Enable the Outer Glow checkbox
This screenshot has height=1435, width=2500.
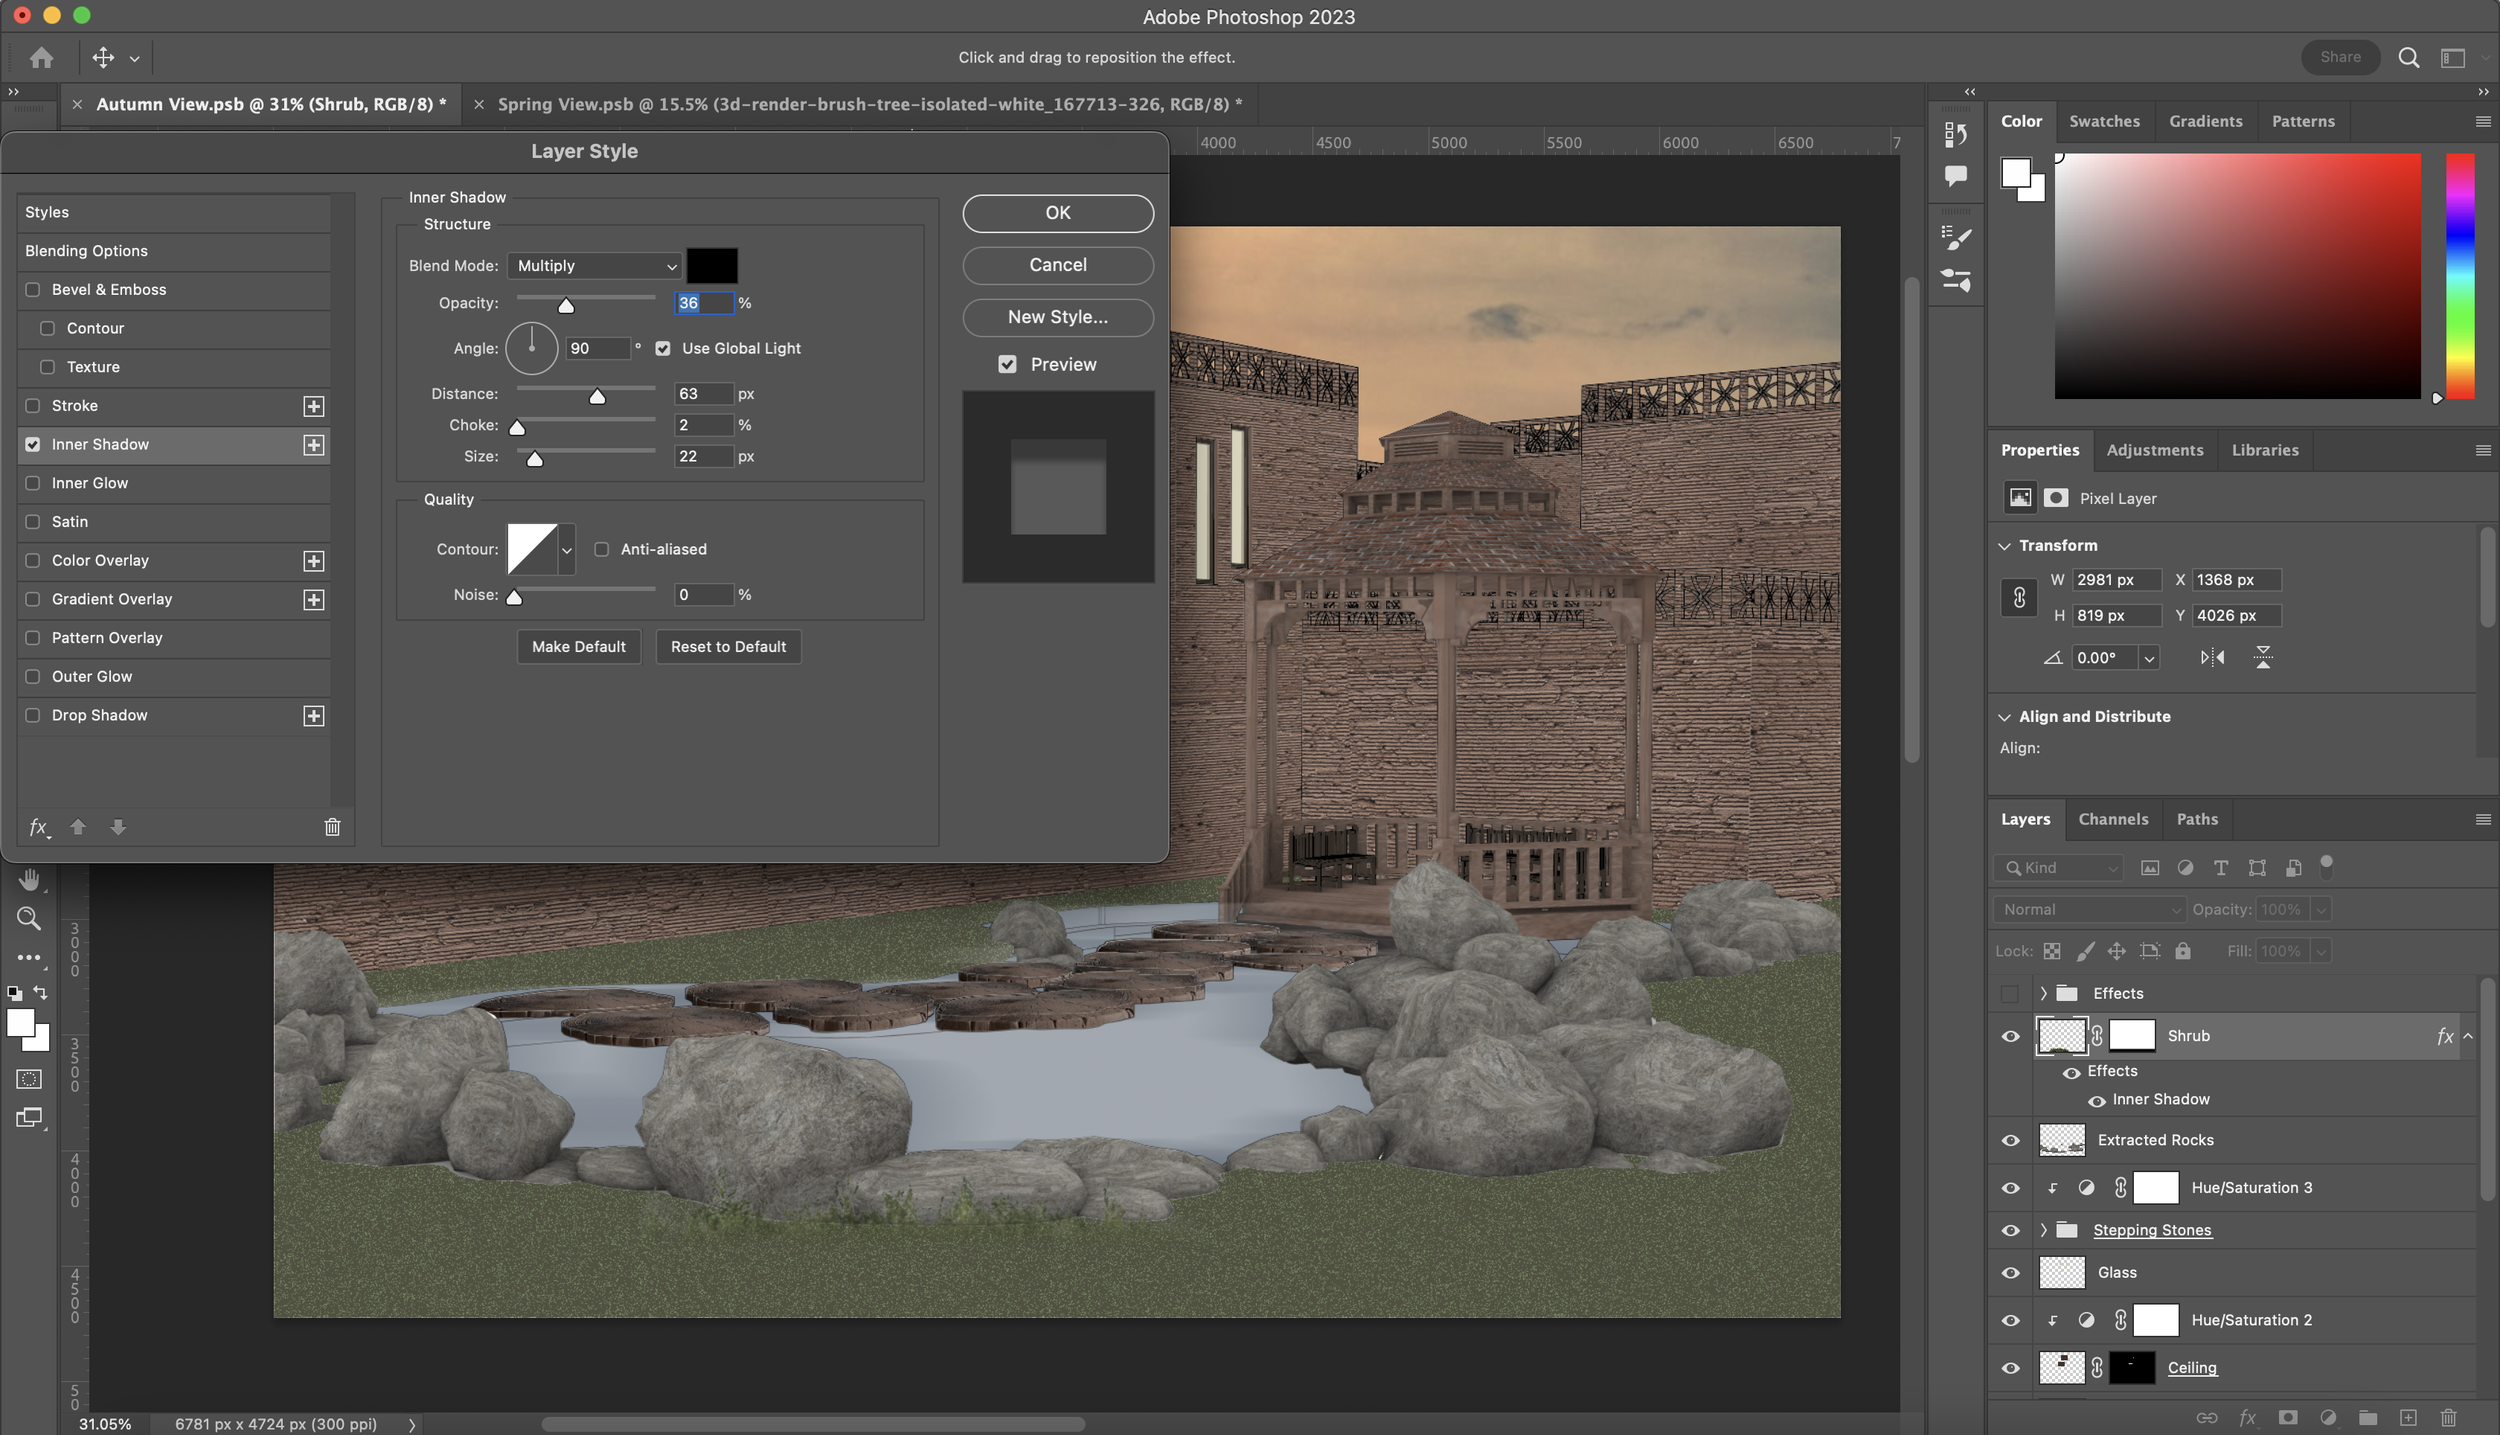click(x=33, y=677)
